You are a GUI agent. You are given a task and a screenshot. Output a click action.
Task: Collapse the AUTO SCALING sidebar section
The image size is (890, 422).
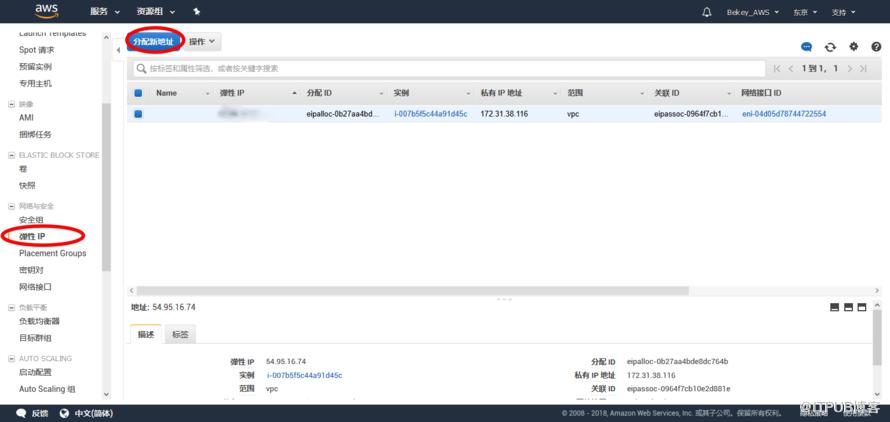[x=11, y=358]
